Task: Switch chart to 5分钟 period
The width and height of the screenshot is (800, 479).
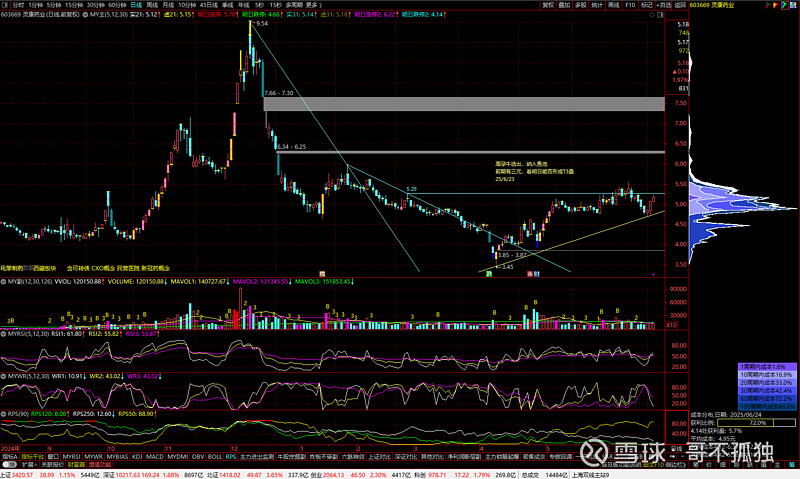Action: click(54, 5)
